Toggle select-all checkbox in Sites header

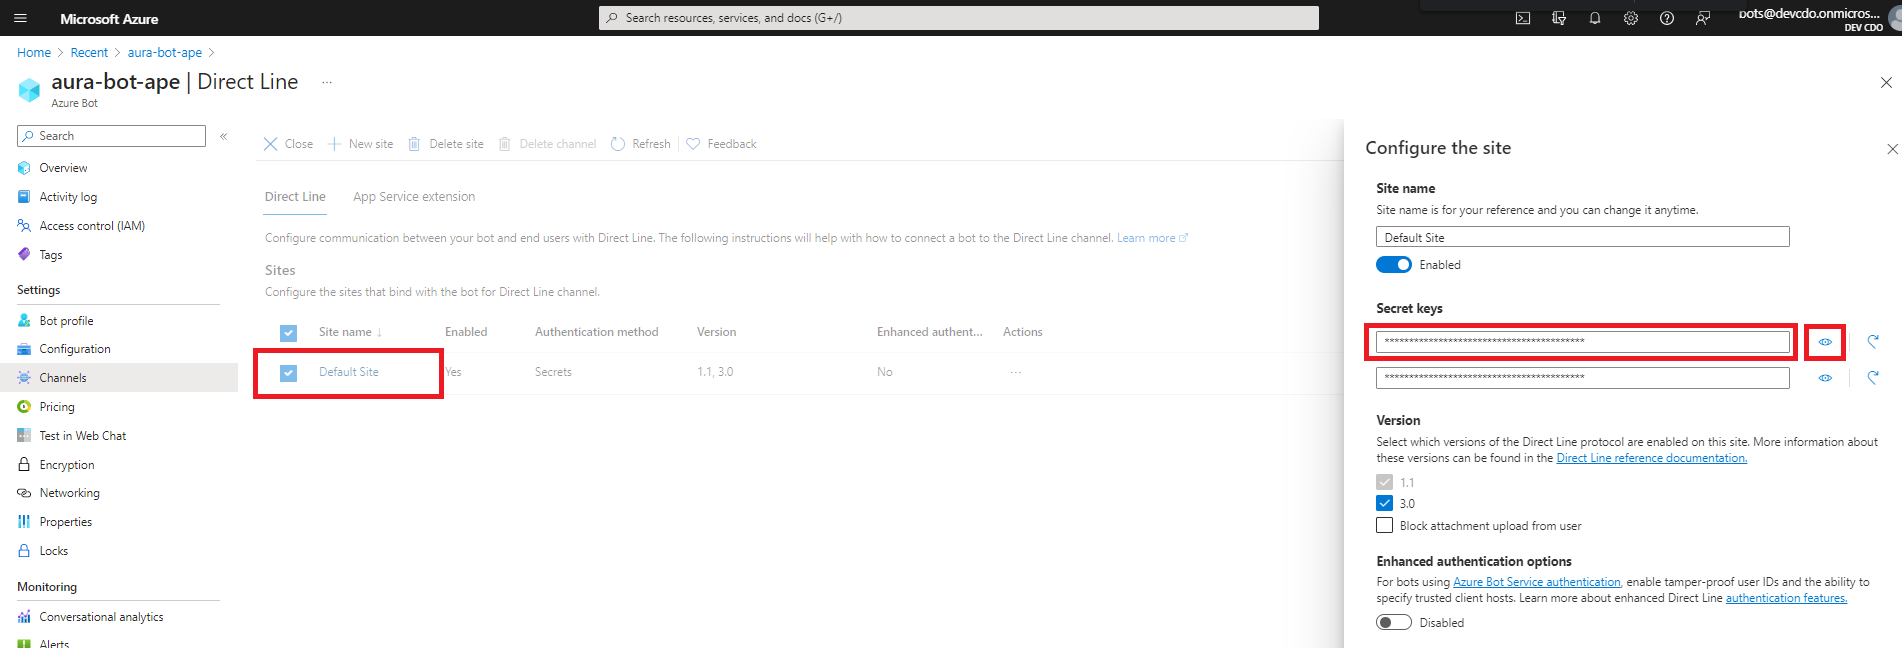pyautogui.click(x=288, y=333)
